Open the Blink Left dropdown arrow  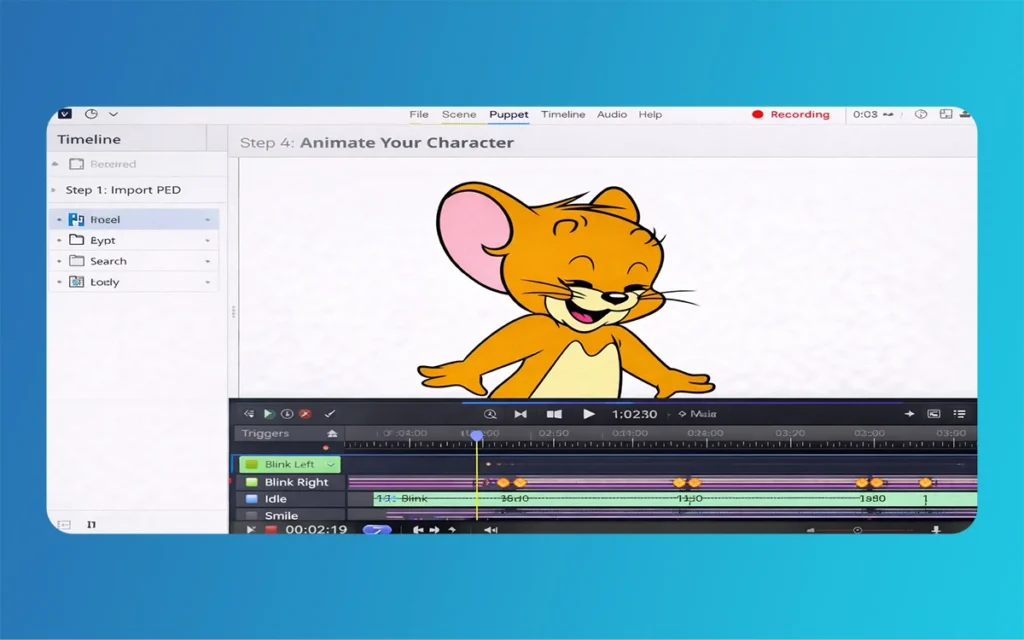point(330,465)
